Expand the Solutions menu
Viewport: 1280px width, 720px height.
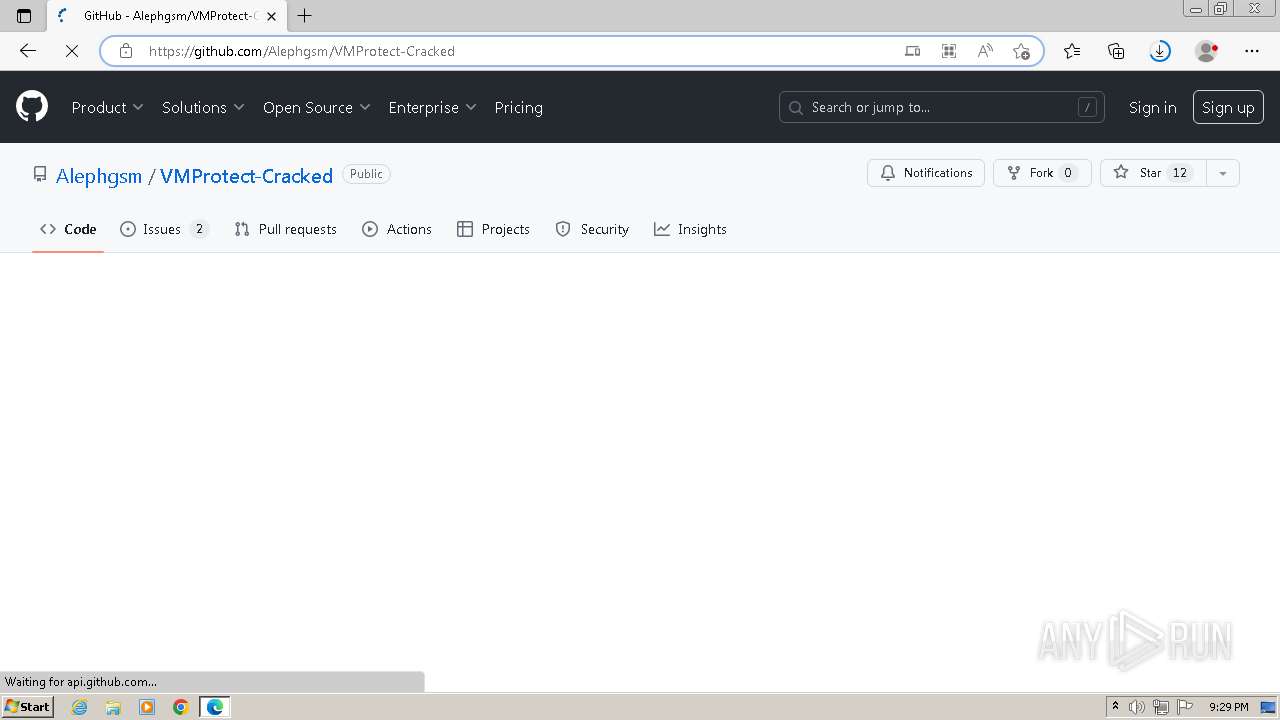[203, 107]
